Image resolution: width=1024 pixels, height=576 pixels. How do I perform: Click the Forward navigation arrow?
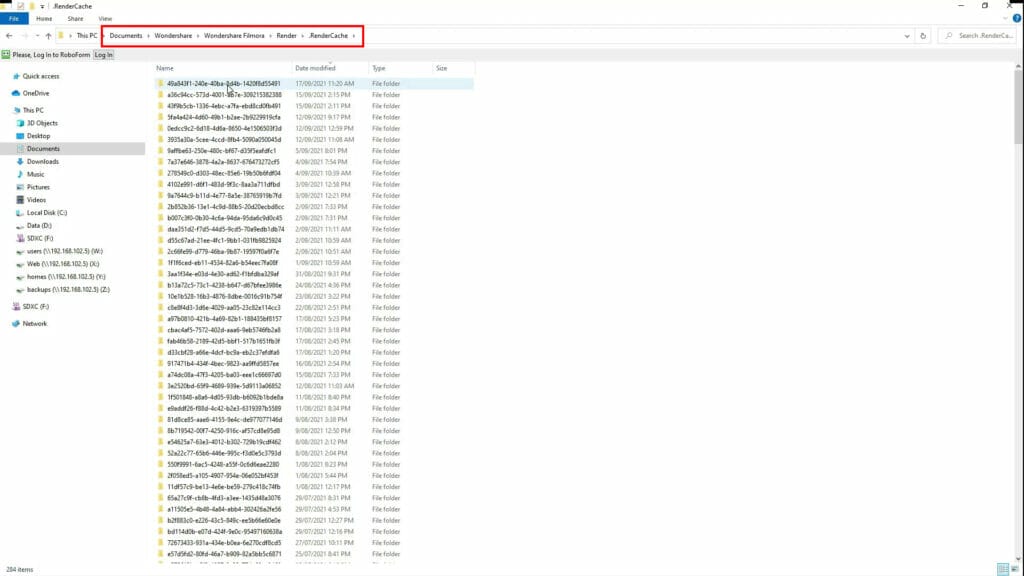tap(26, 36)
